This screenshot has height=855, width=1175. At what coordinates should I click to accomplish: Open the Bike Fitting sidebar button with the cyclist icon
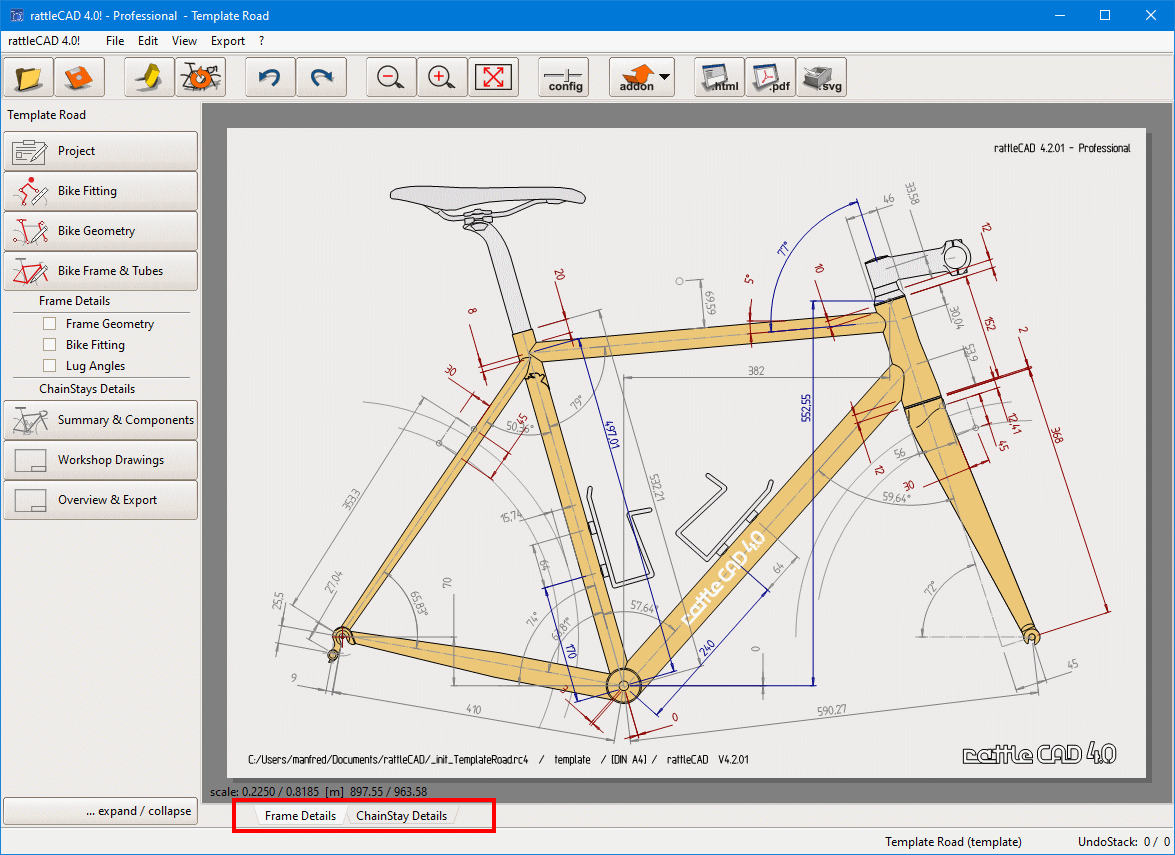point(100,191)
